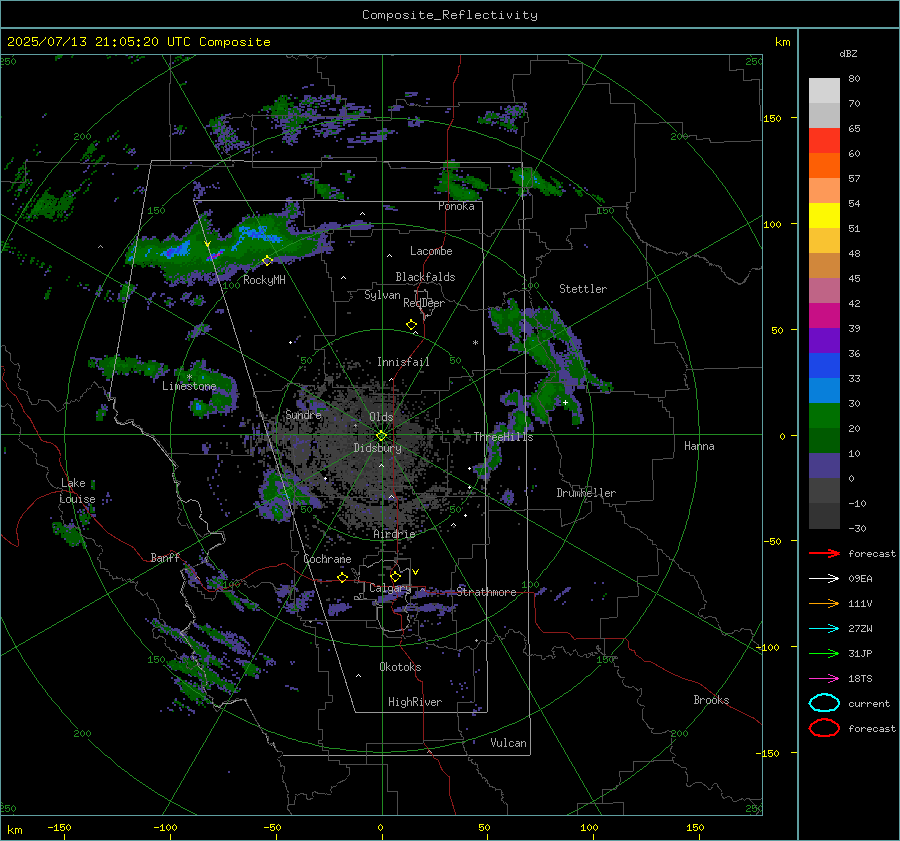Select the cyan 27ZW arrow icon
This screenshot has width=900, height=841.
pos(824,629)
